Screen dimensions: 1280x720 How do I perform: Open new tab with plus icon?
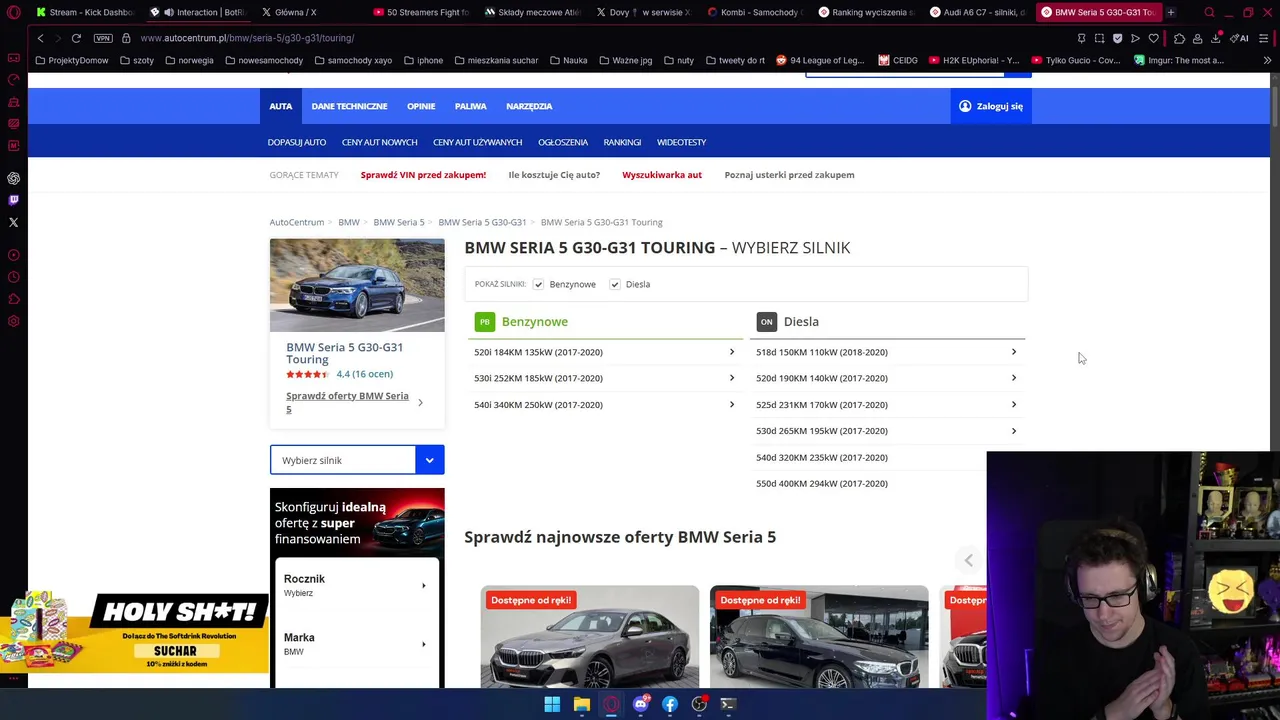1171,12
